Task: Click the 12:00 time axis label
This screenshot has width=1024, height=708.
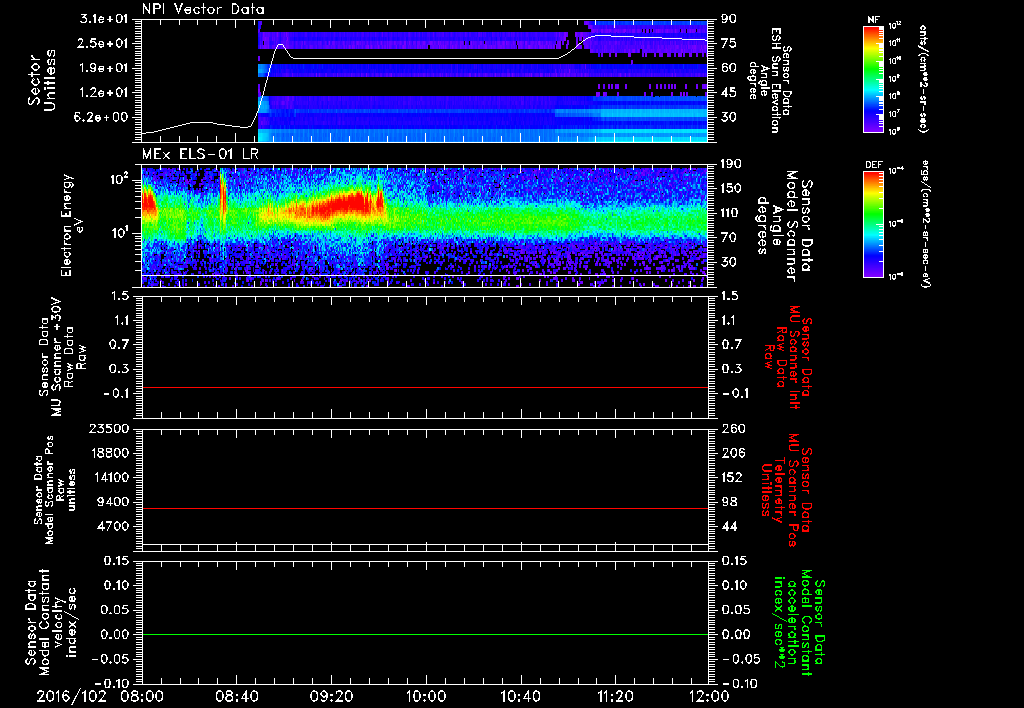Action: (x=710, y=696)
